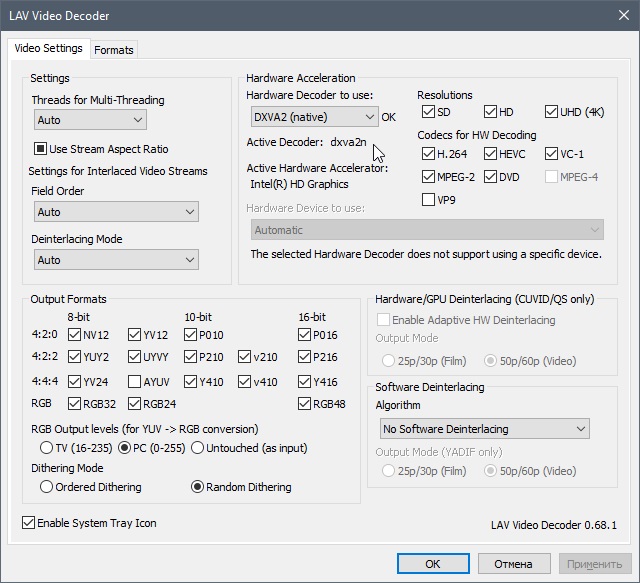Enable VP9 hardware decoding checkbox

[x=429, y=199]
